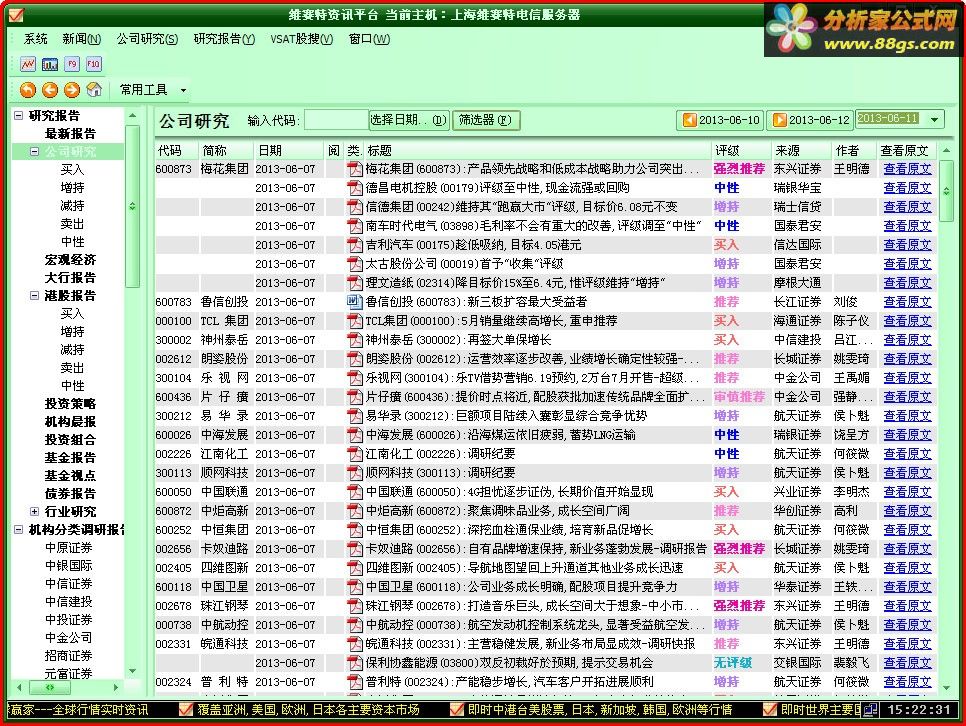This screenshot has height=726, width=966.
Task: Go back with the orange left arrow
Action: pyautogui.click(x=50, y=90)
